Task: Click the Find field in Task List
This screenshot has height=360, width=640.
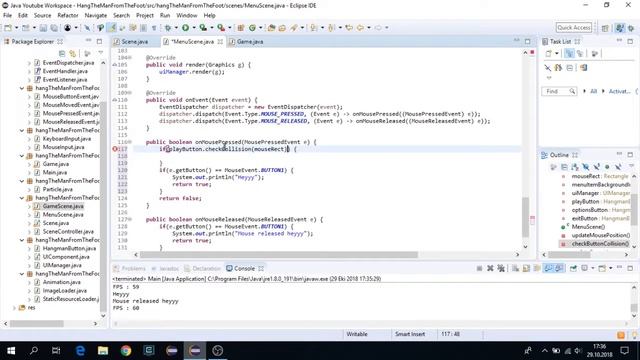Action: pyautogui.click(x=558, y=91)
